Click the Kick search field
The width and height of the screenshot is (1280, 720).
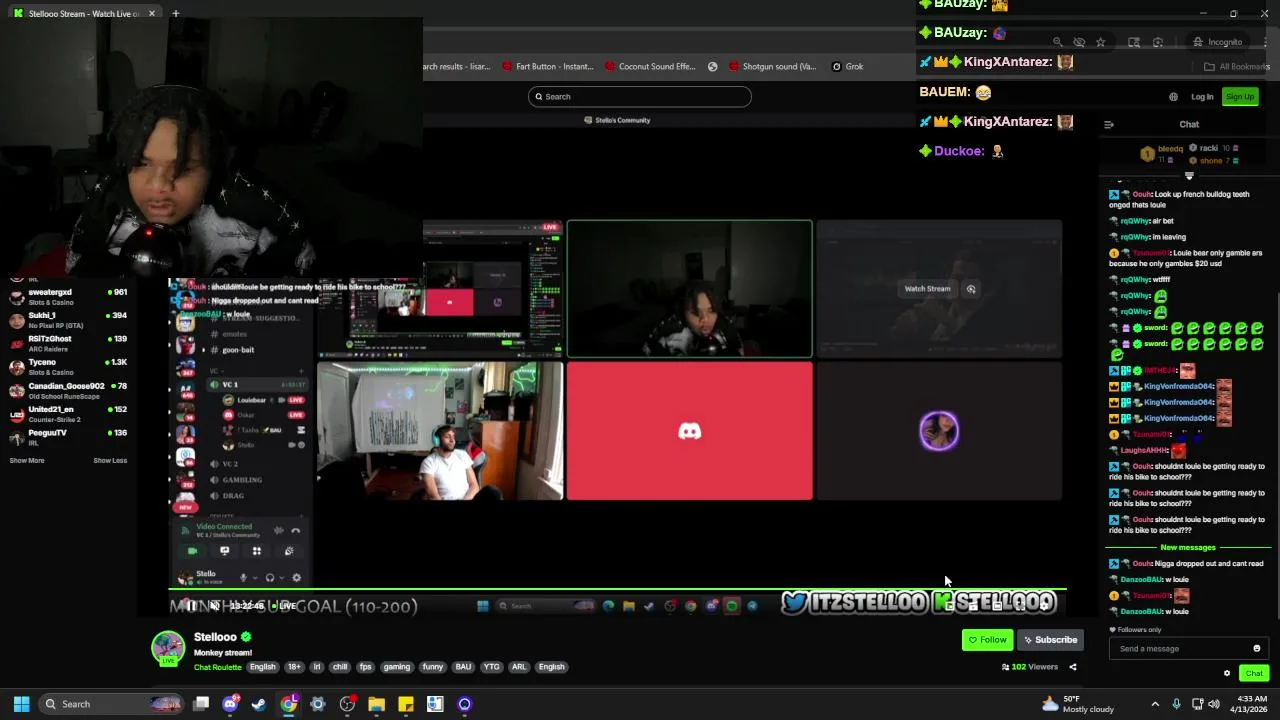pos(640,97)
